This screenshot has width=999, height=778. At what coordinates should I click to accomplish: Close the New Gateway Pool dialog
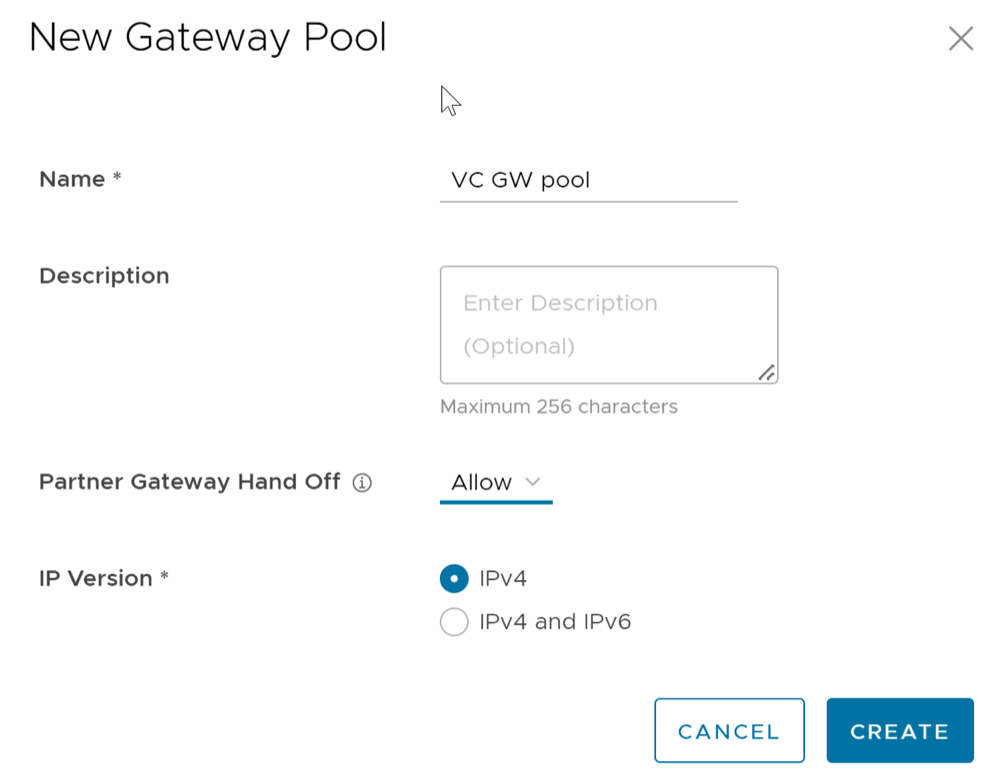960,39
